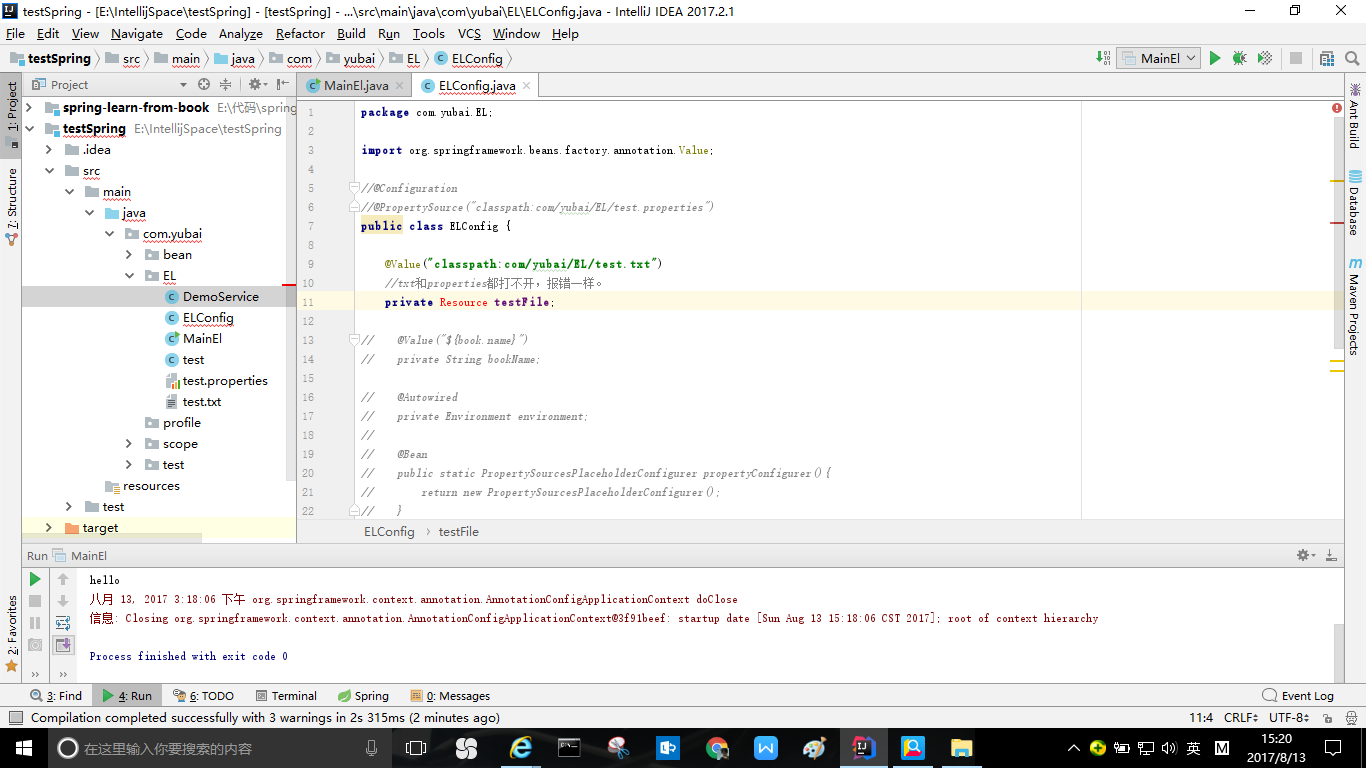Rerun MainEl in the Run panel

tap(35, 579)
